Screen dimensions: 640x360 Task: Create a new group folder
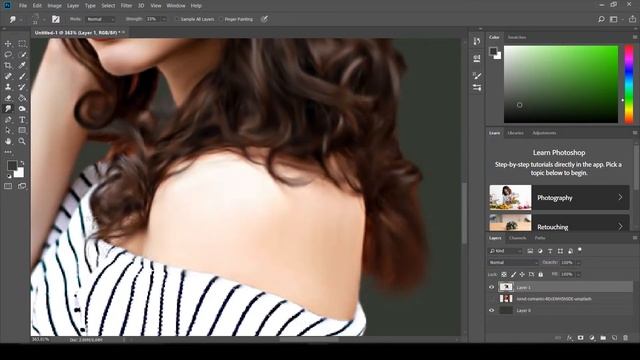point(603,338)
